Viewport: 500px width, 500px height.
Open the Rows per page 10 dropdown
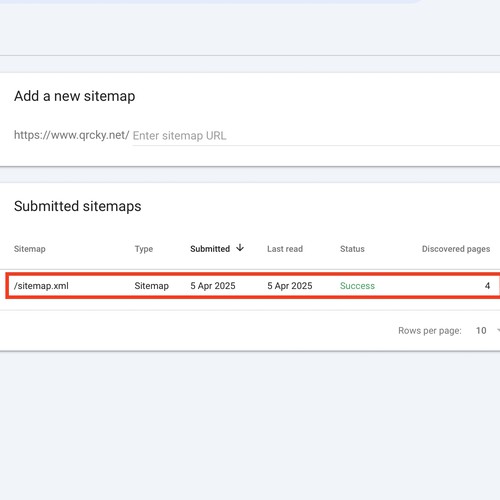[x=488, y=331]
